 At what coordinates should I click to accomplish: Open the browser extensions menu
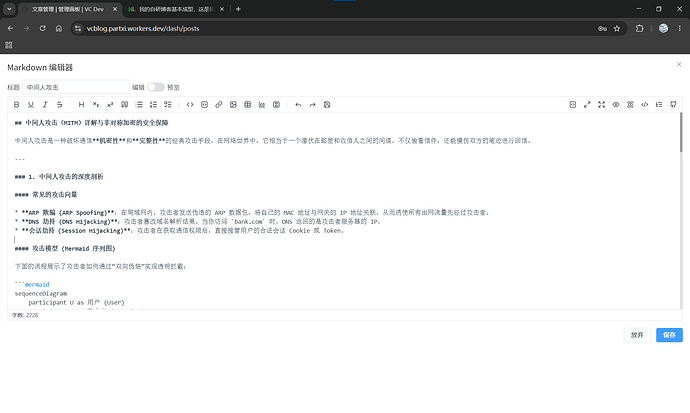(639, 28)
